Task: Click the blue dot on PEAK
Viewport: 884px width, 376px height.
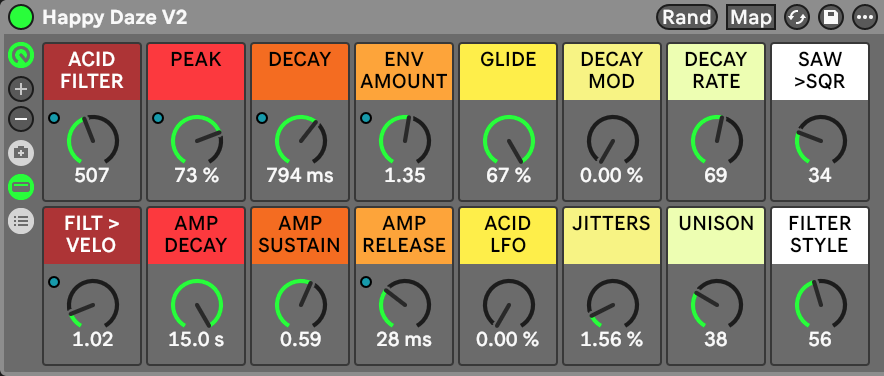Action: (158, 118)
